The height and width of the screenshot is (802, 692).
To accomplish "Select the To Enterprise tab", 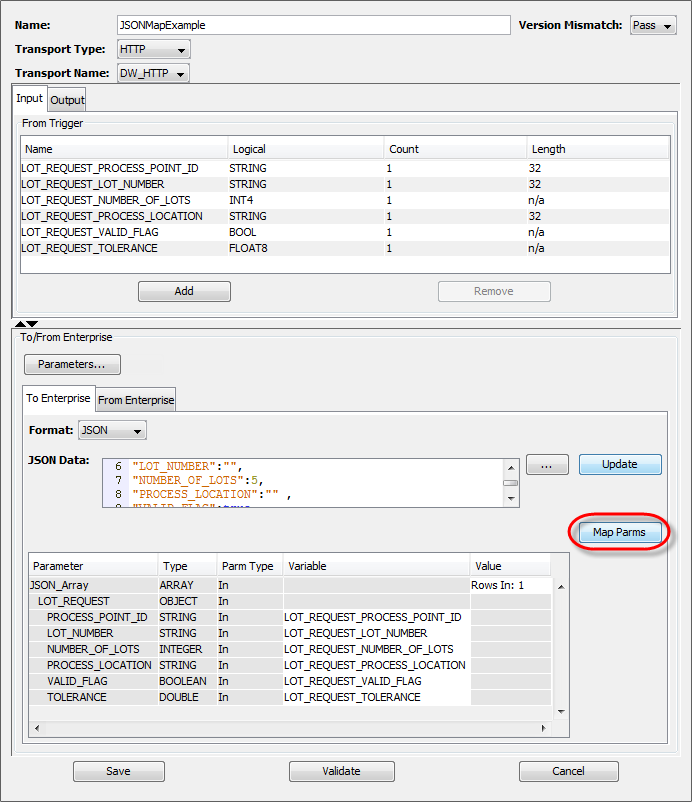I will pyautogui.click(x=58, y=398).
